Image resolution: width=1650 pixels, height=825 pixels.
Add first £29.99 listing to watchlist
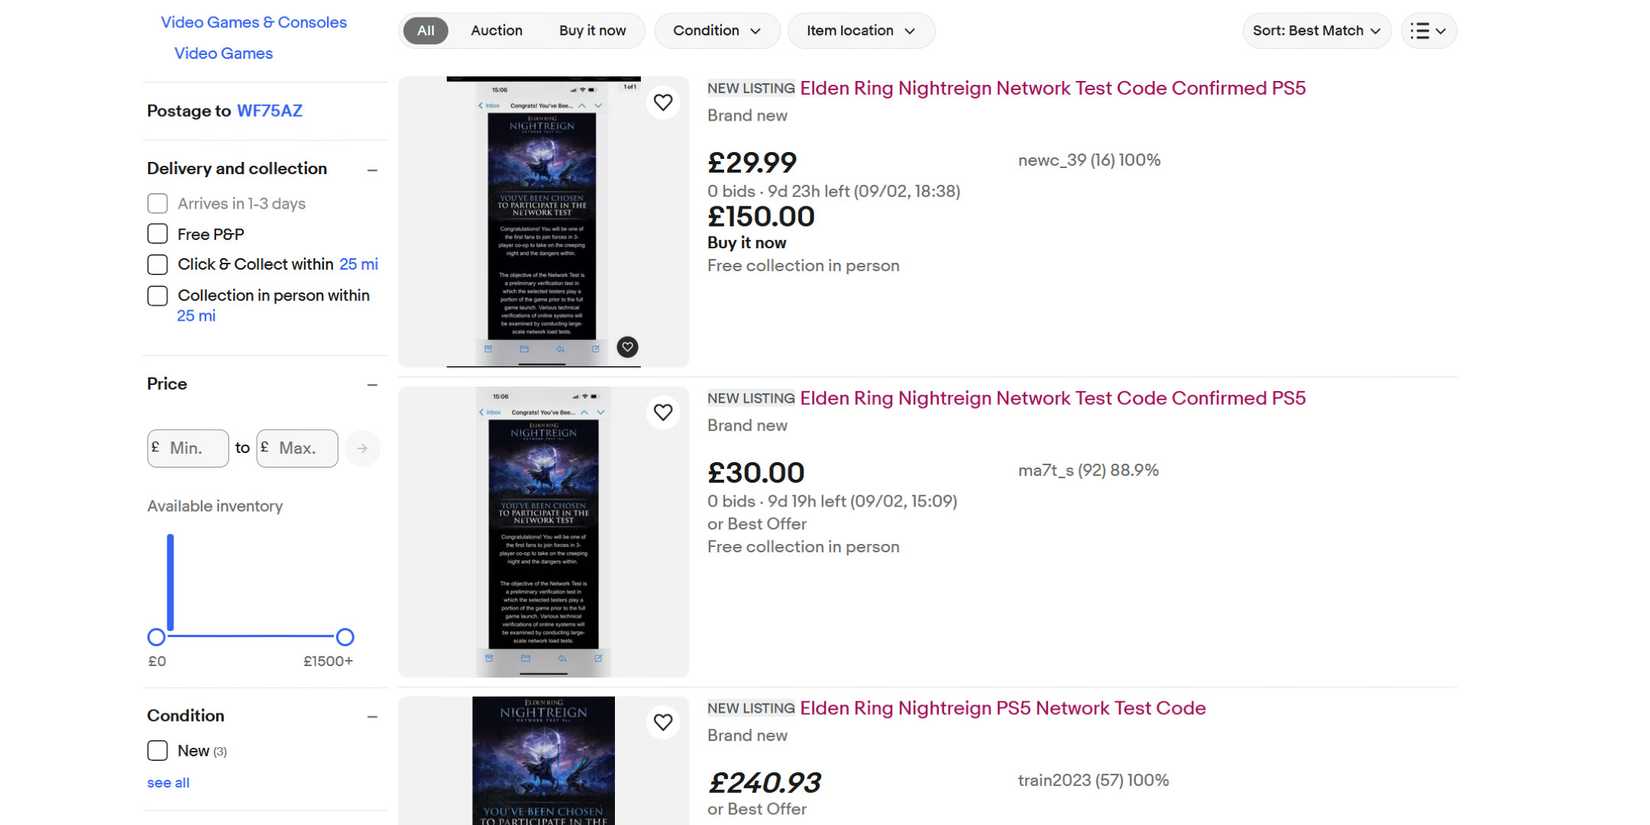663,102
